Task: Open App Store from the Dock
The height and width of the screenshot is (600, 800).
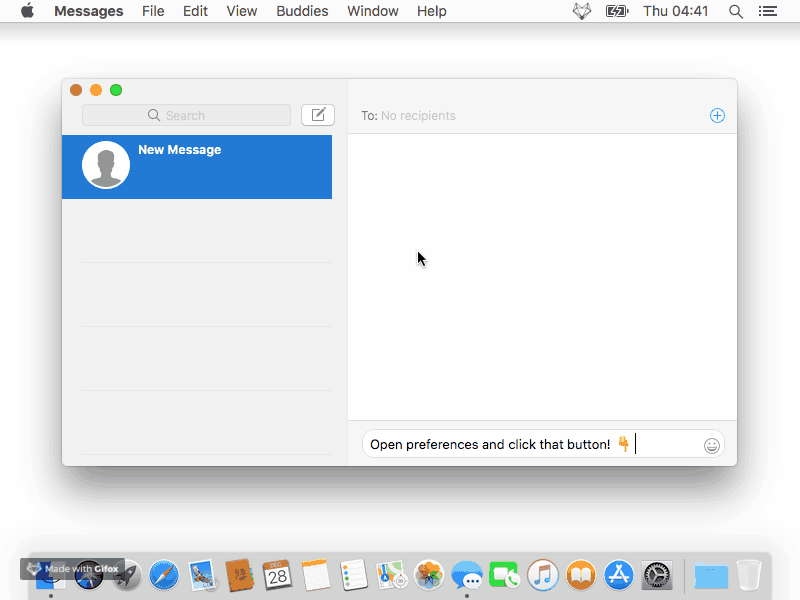Action: (618, 576)
